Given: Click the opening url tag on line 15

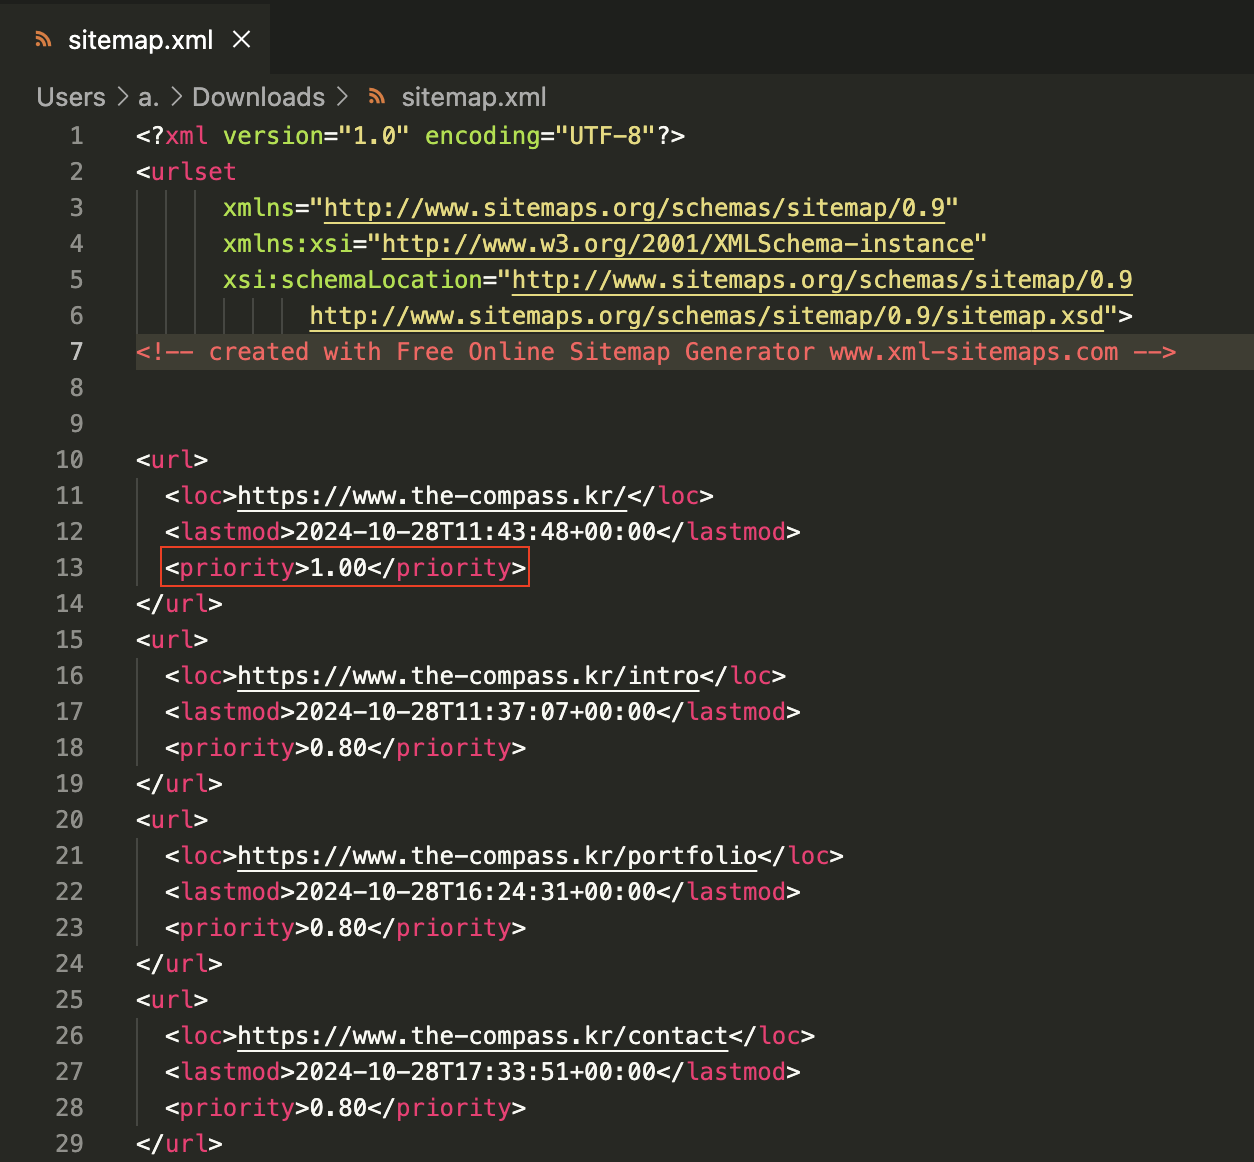Looking at the screenshot, I should click(x=172, y=640).
